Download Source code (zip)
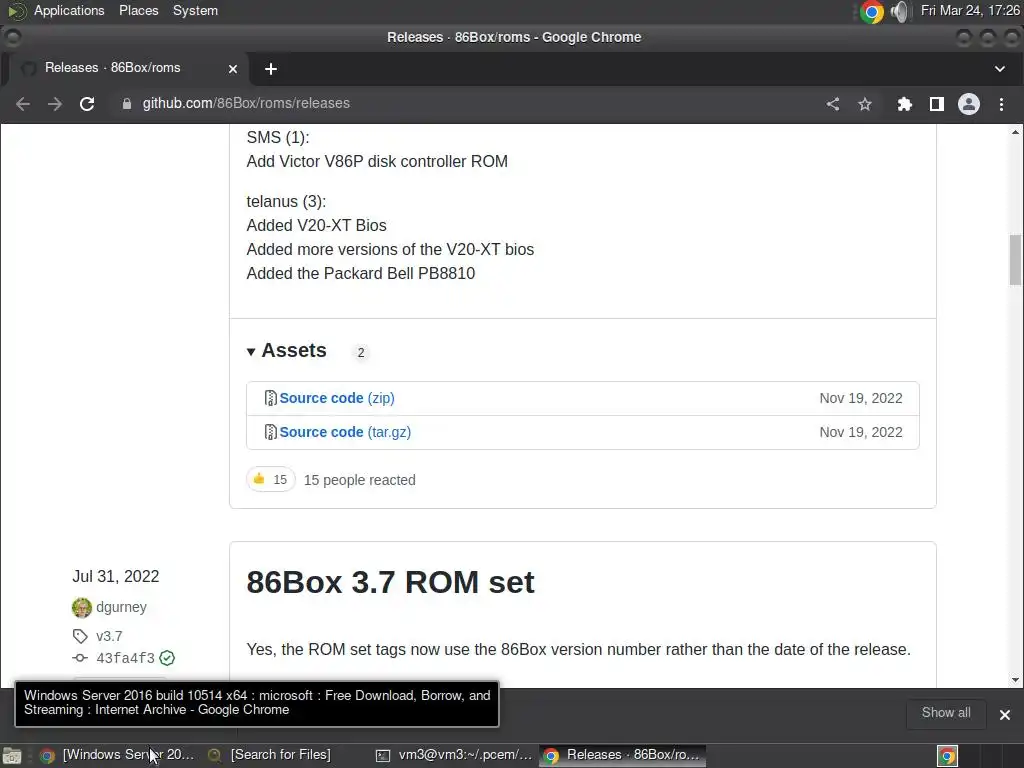 (x=337, y=398)
